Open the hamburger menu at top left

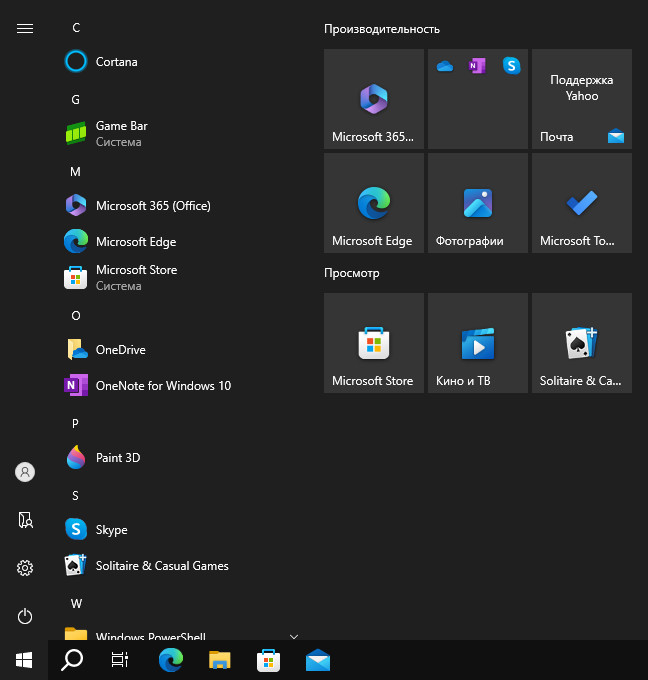pyautogui.click(x=25, y=29)
